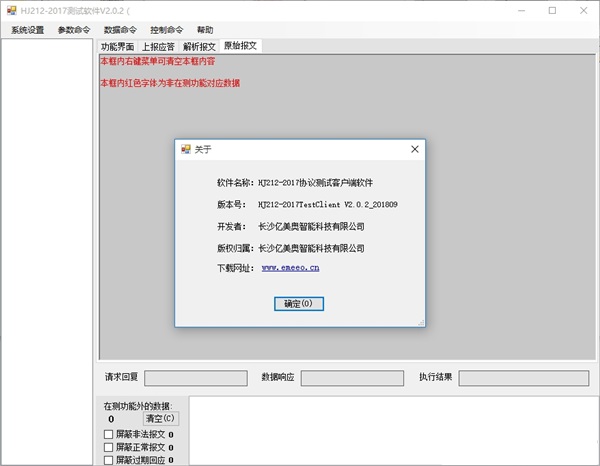
Task: Click the main window app icon
Action: tap(12, 10)
